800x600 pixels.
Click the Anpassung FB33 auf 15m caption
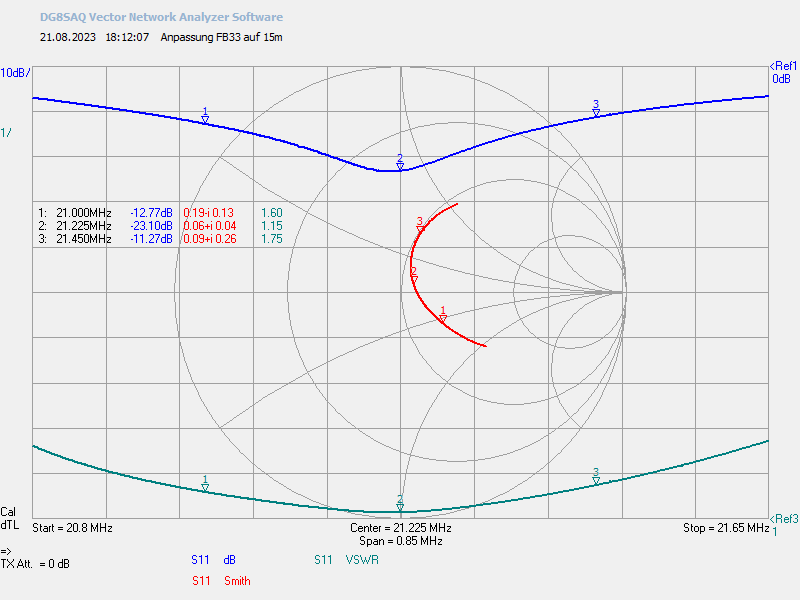click(221, 37)
